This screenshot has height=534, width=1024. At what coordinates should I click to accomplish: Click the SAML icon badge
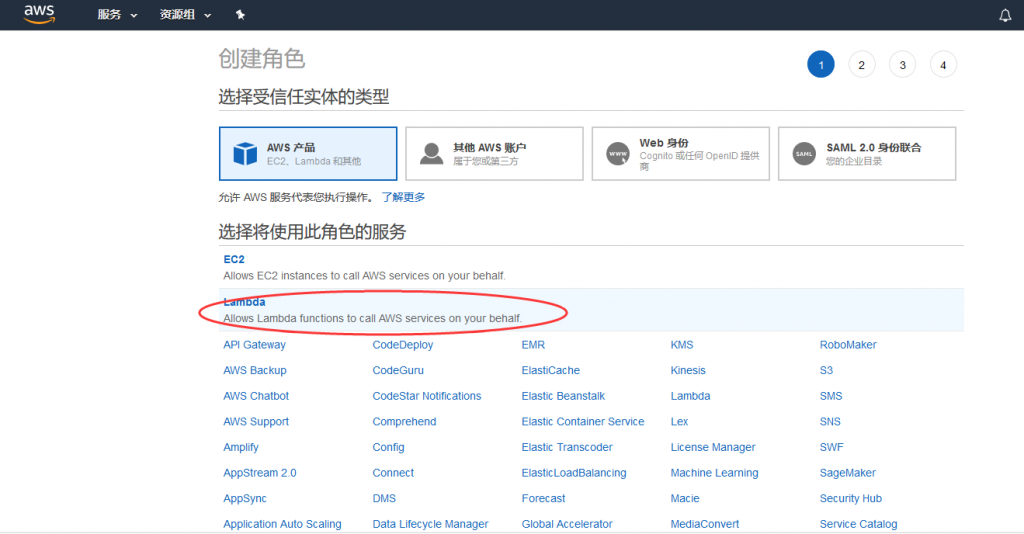[804, 154]
